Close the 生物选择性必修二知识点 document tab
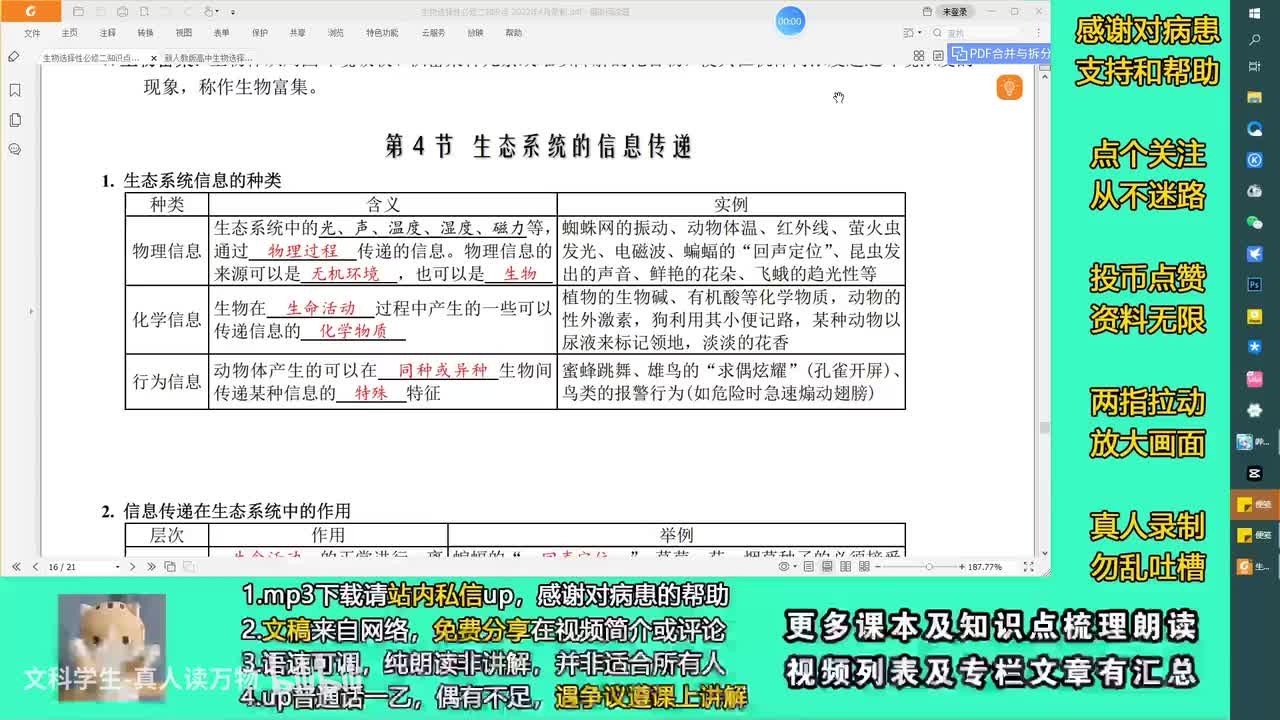Image resolution: width=1280 pixels, height=720 pixels. click(x=153, y=58)
